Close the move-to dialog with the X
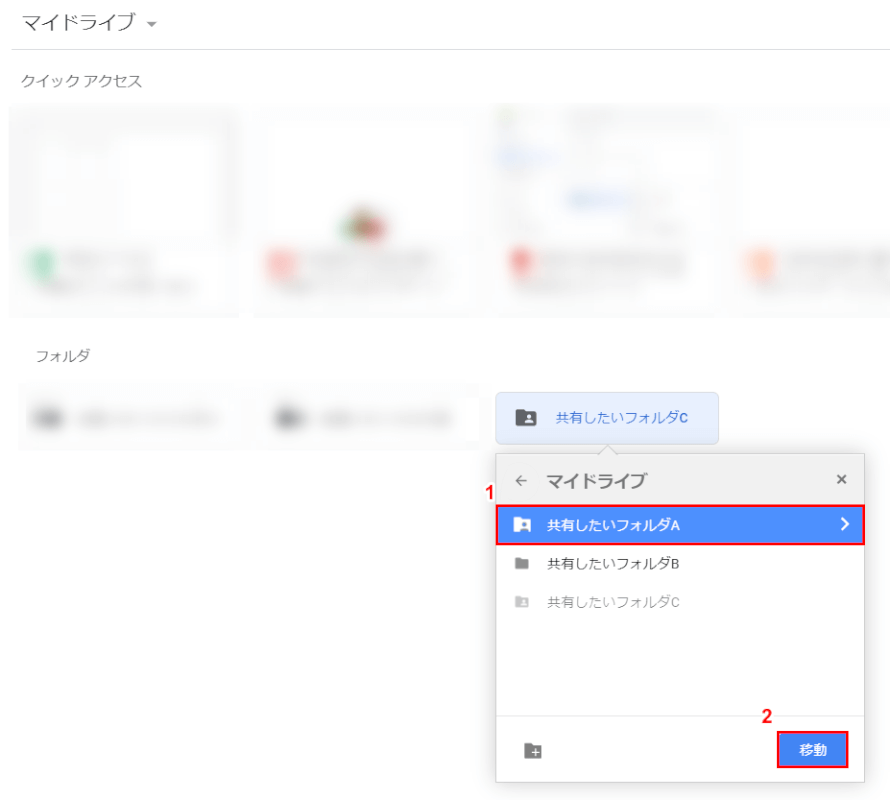Viewport: 890px width, 800px height. click(x=841, y=480)
